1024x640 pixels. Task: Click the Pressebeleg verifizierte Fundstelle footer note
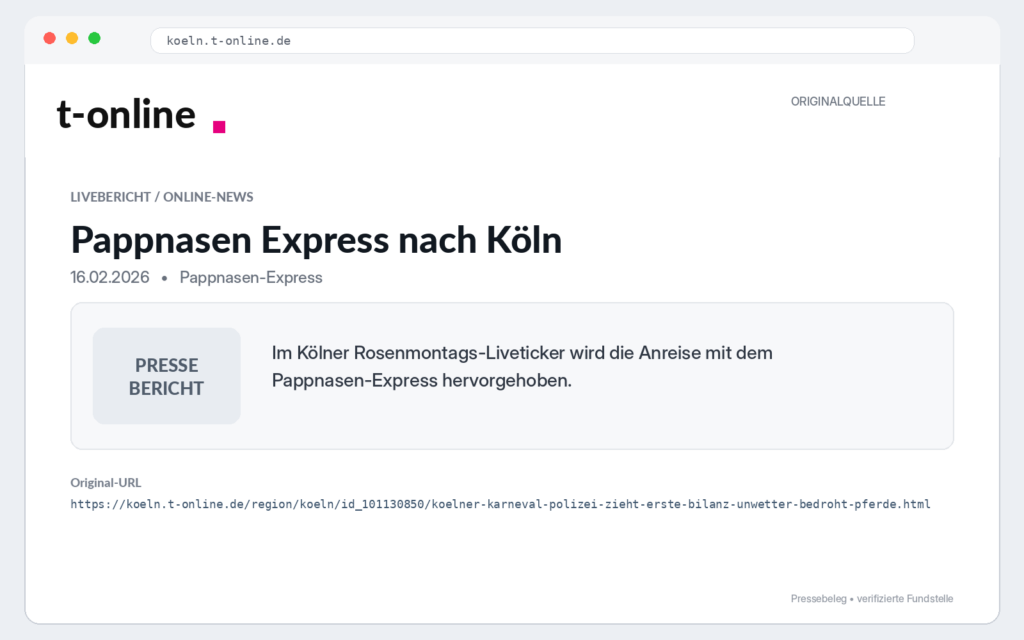pos(872,598)
